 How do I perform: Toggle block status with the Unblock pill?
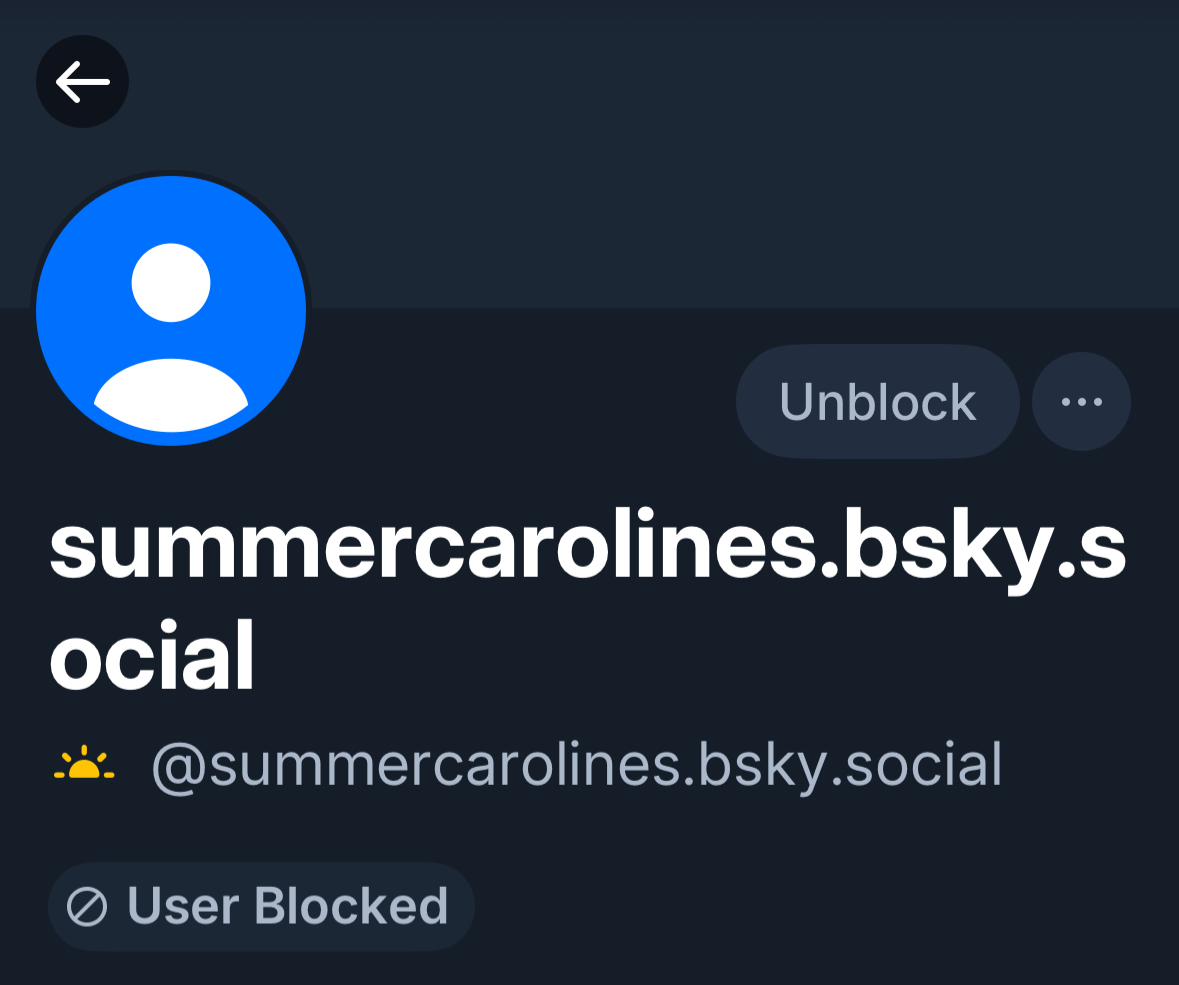pyautogui.click(x=877, y=402)
